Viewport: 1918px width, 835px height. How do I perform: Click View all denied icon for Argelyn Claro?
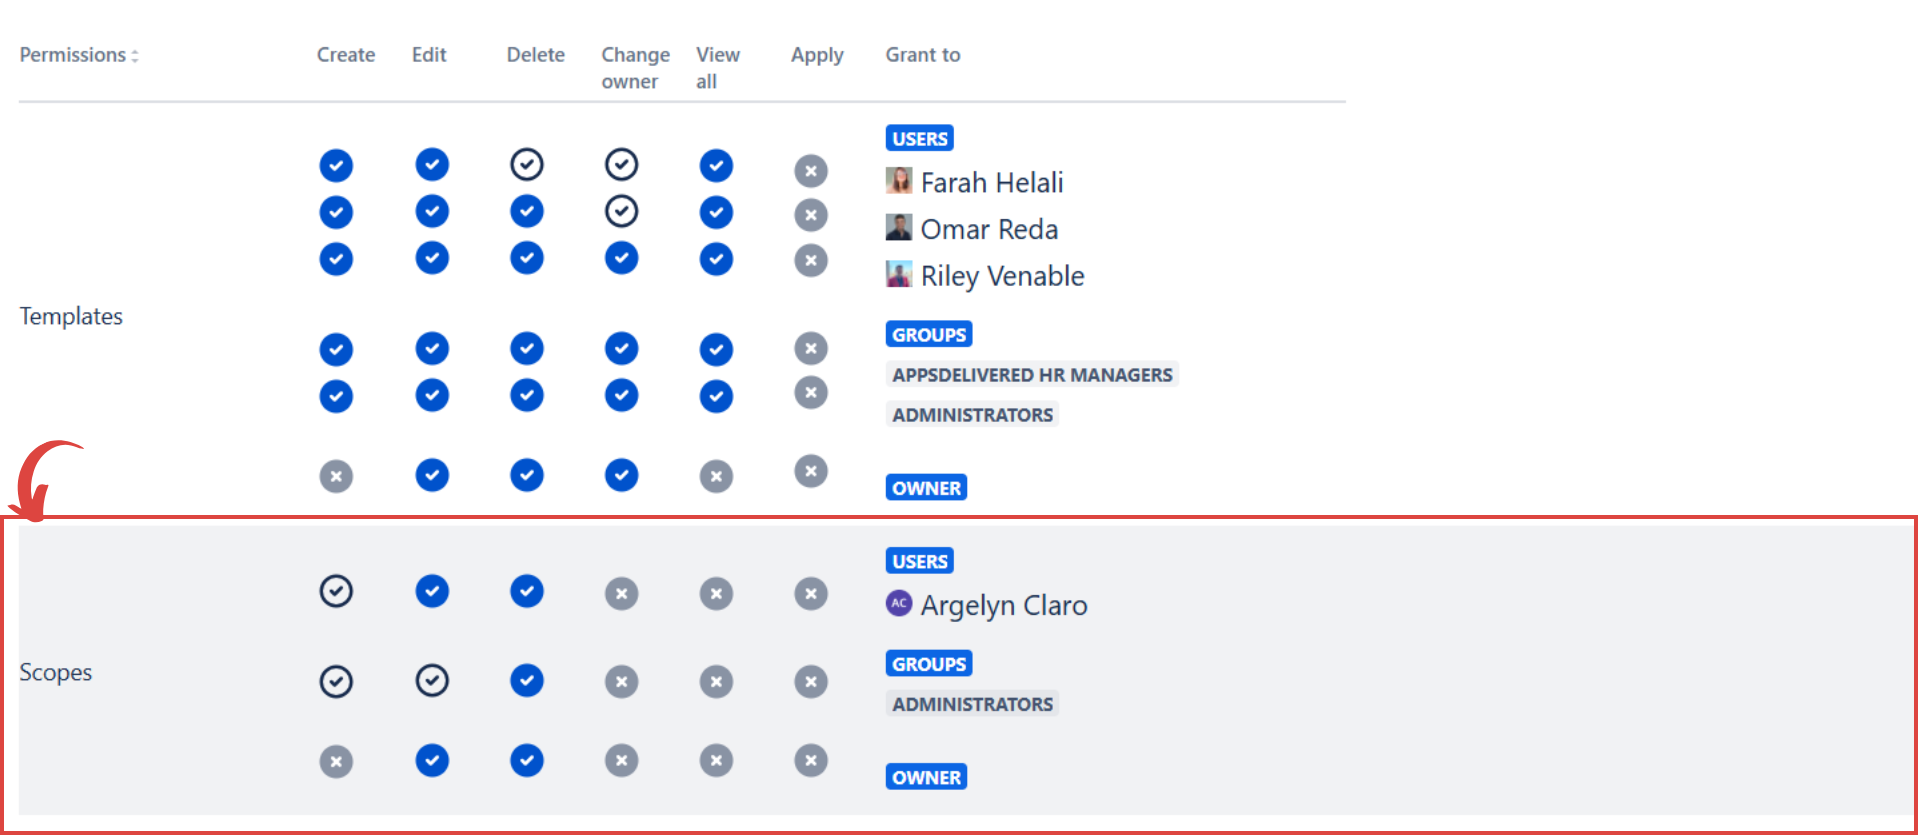click(715, 594)
